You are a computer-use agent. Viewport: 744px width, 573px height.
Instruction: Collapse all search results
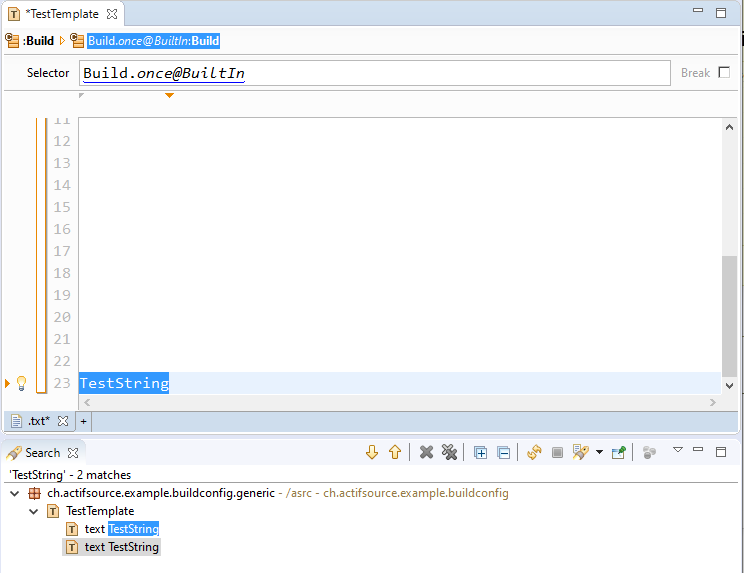[503, 453]
